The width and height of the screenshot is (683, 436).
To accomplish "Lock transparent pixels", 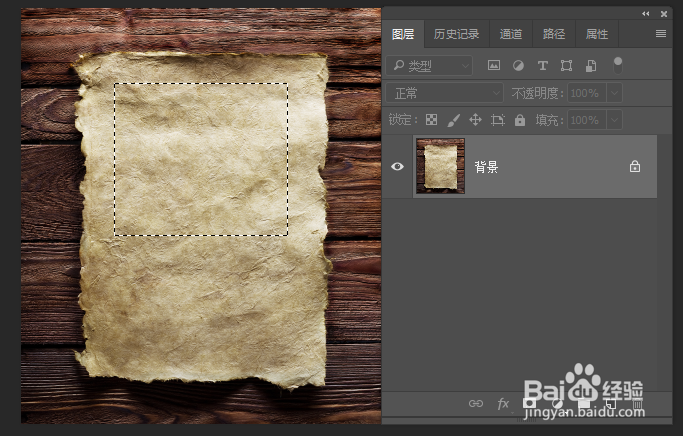I will coord(431,120).
